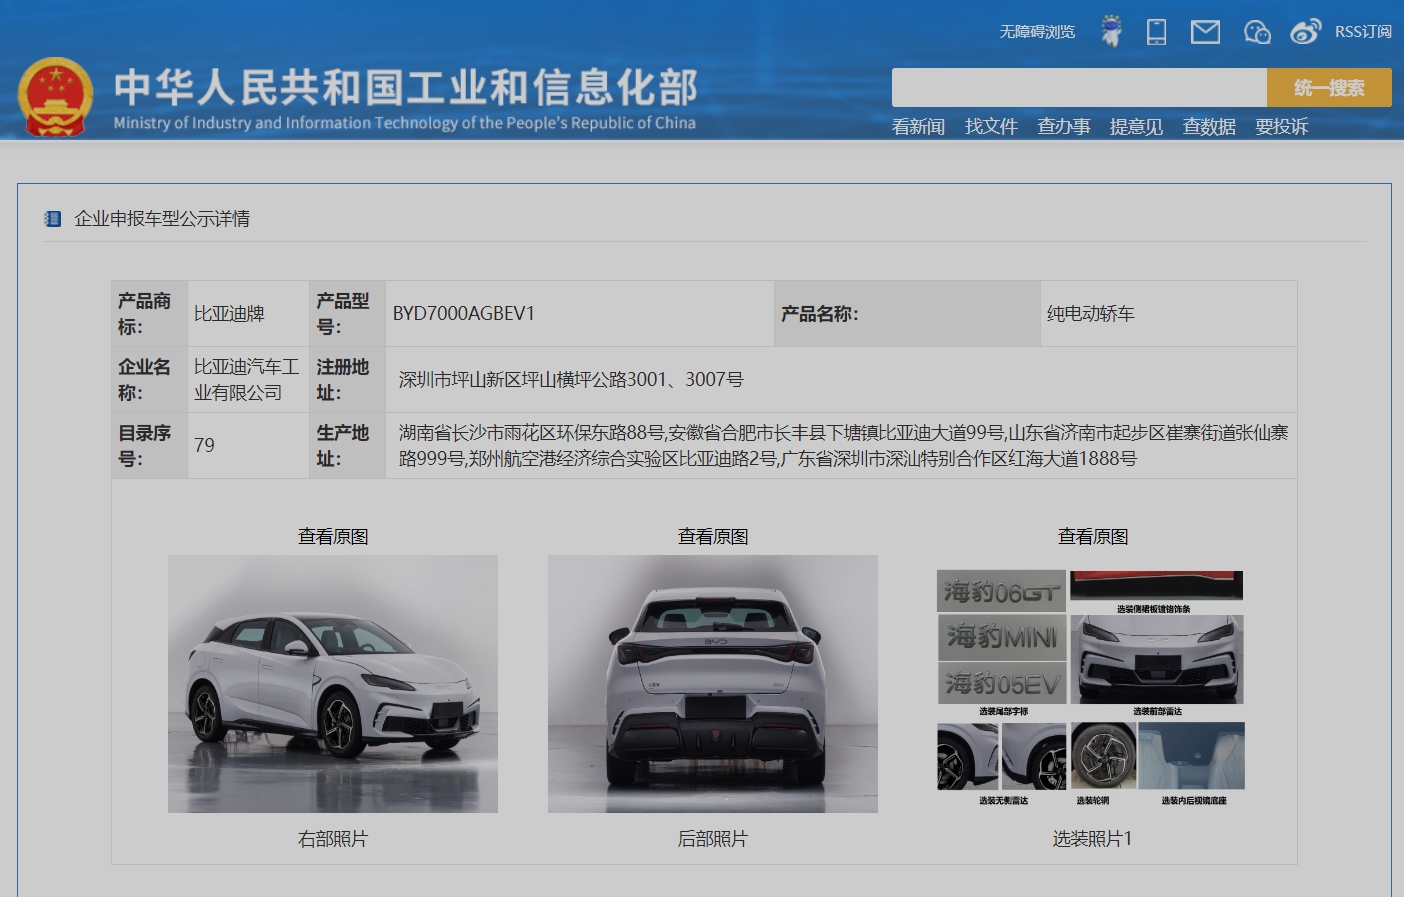Click the 企业申报车型公示详情 heading
The height and width of the screenshot is (897, 1404).
[x=162, y=219]
